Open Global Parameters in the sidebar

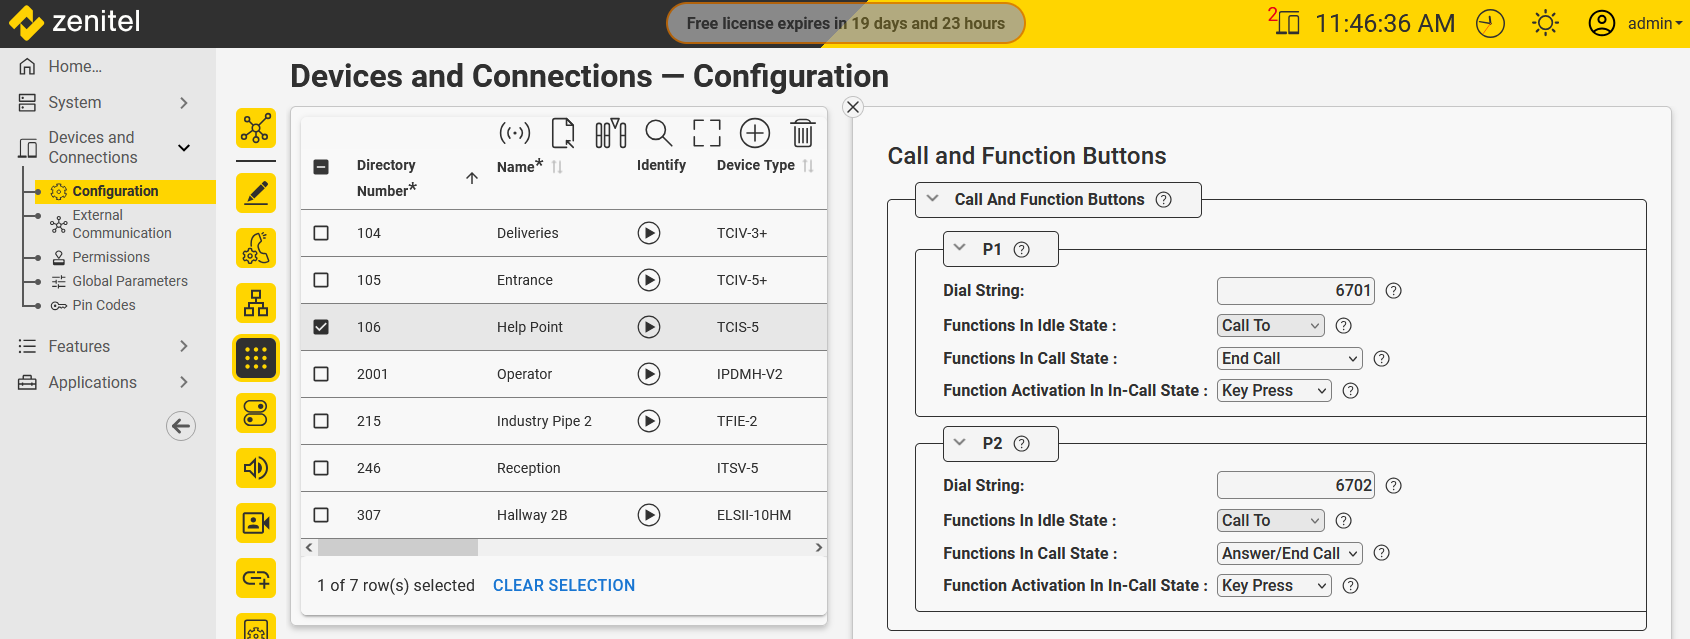point(129,281)
